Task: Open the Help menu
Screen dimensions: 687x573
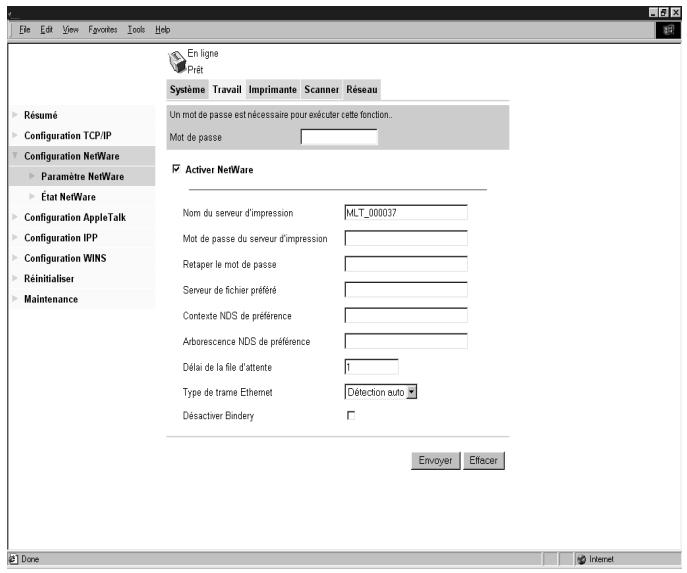Action: 163,30
